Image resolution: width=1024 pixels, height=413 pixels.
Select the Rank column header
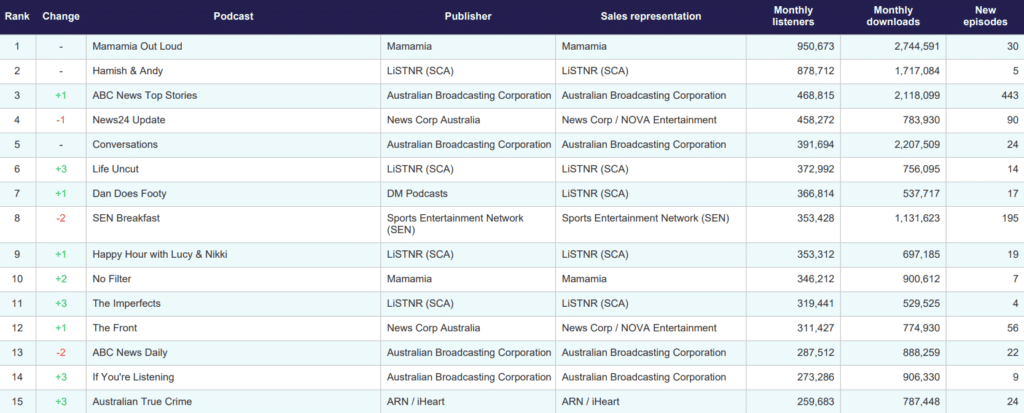click(x=17, y=16)
